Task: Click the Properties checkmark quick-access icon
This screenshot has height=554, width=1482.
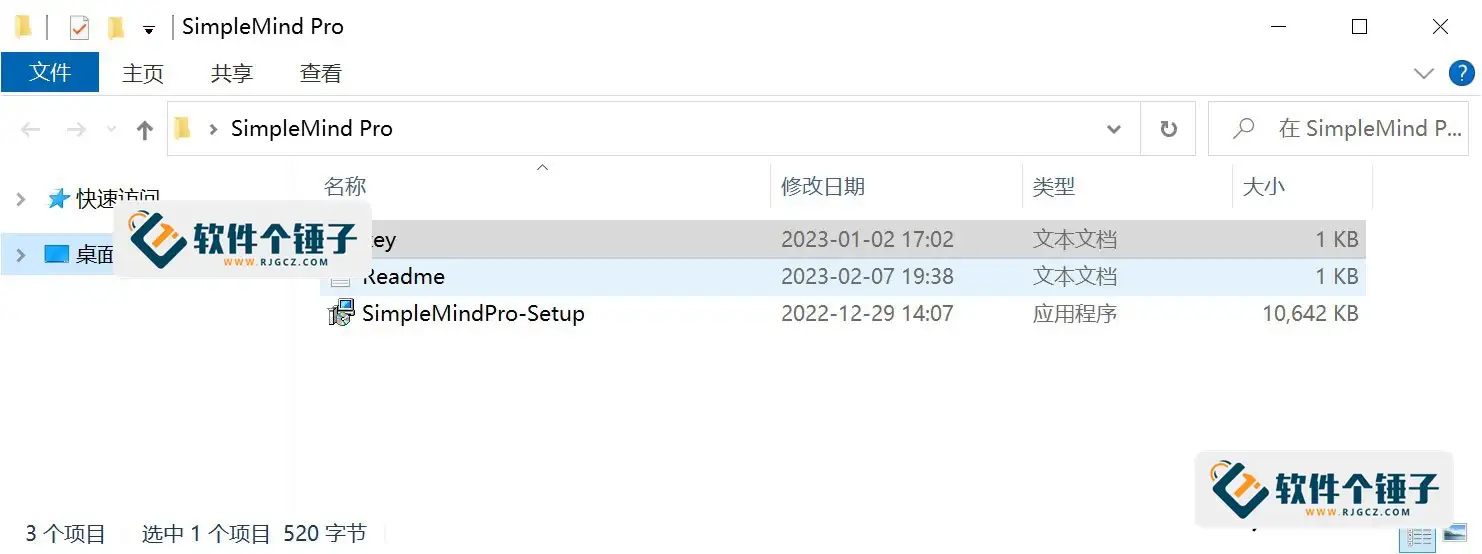Action: pyautogui.click(x=79, y=28)
